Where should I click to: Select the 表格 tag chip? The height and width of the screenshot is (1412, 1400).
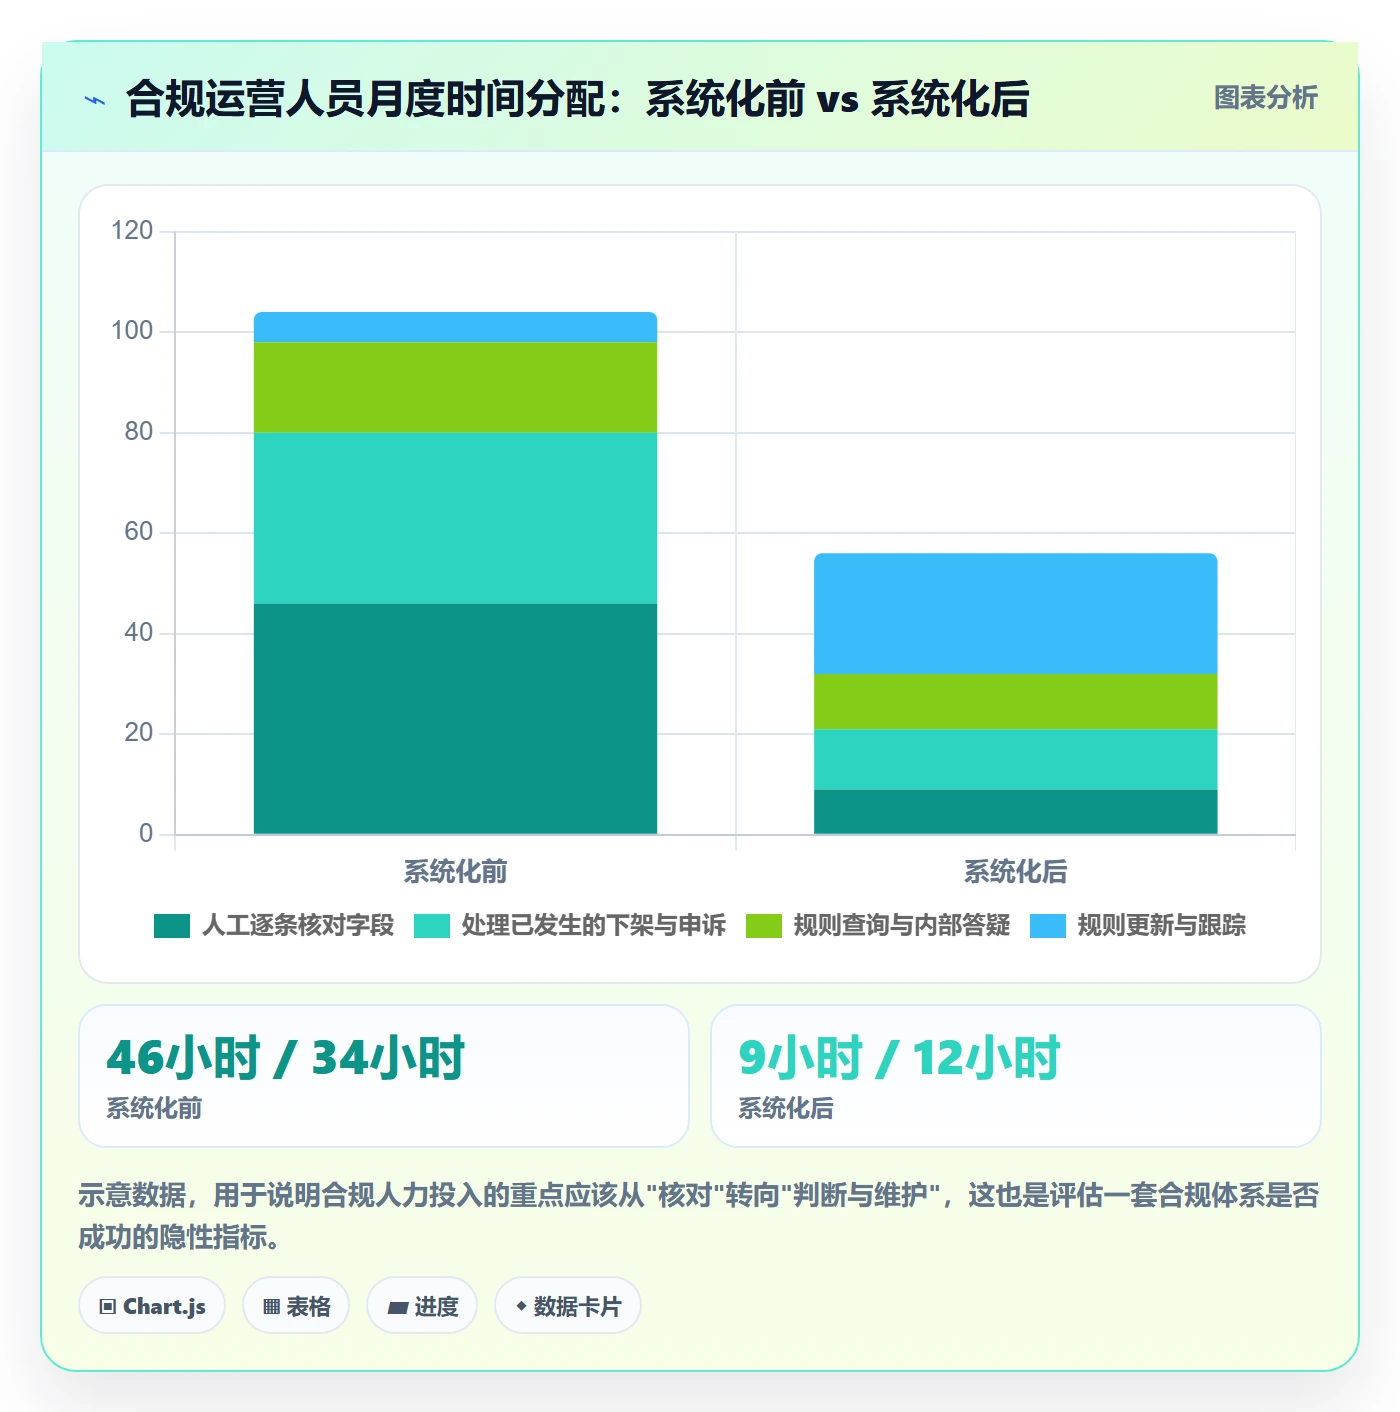296,1306
